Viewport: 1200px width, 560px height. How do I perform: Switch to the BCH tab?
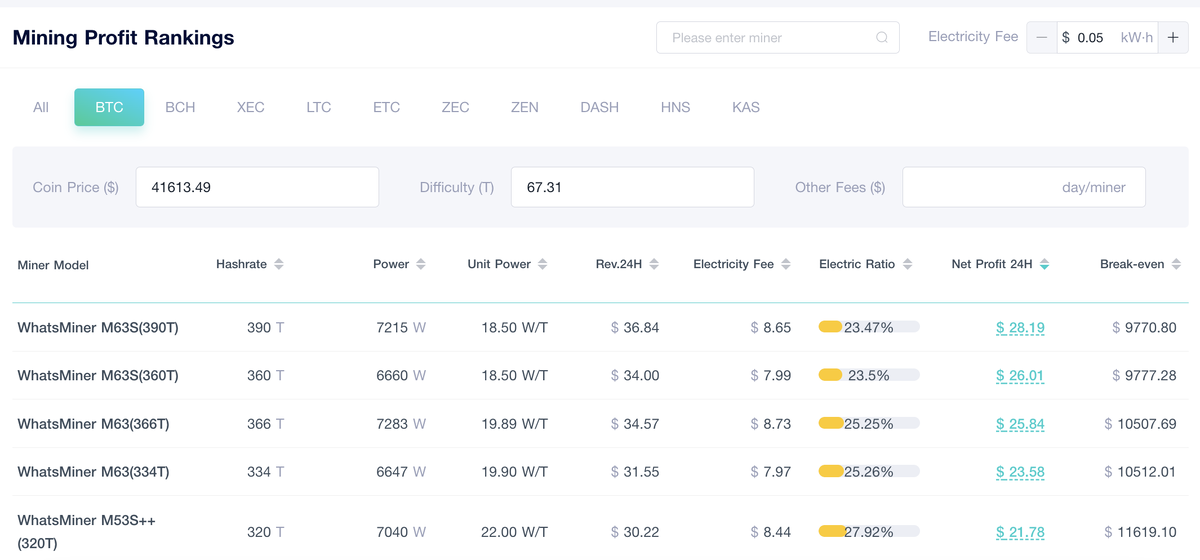click(x=180, y=107)
